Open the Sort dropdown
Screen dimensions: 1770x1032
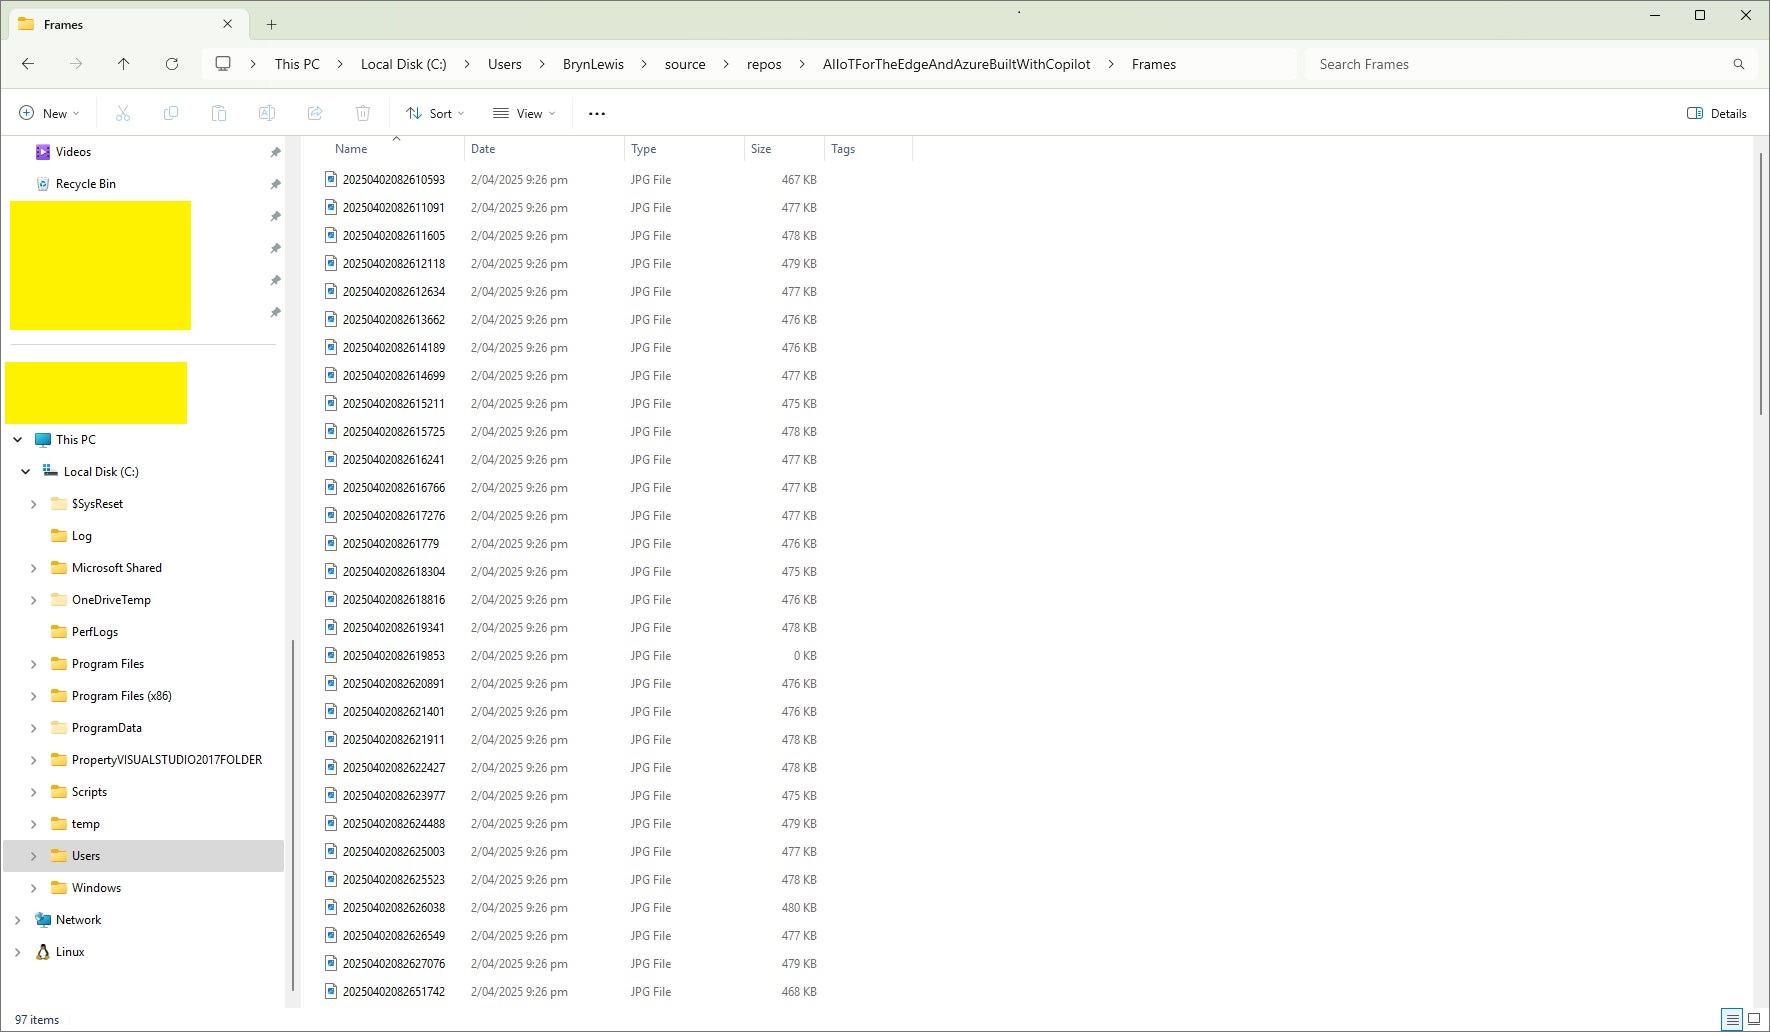435,114
